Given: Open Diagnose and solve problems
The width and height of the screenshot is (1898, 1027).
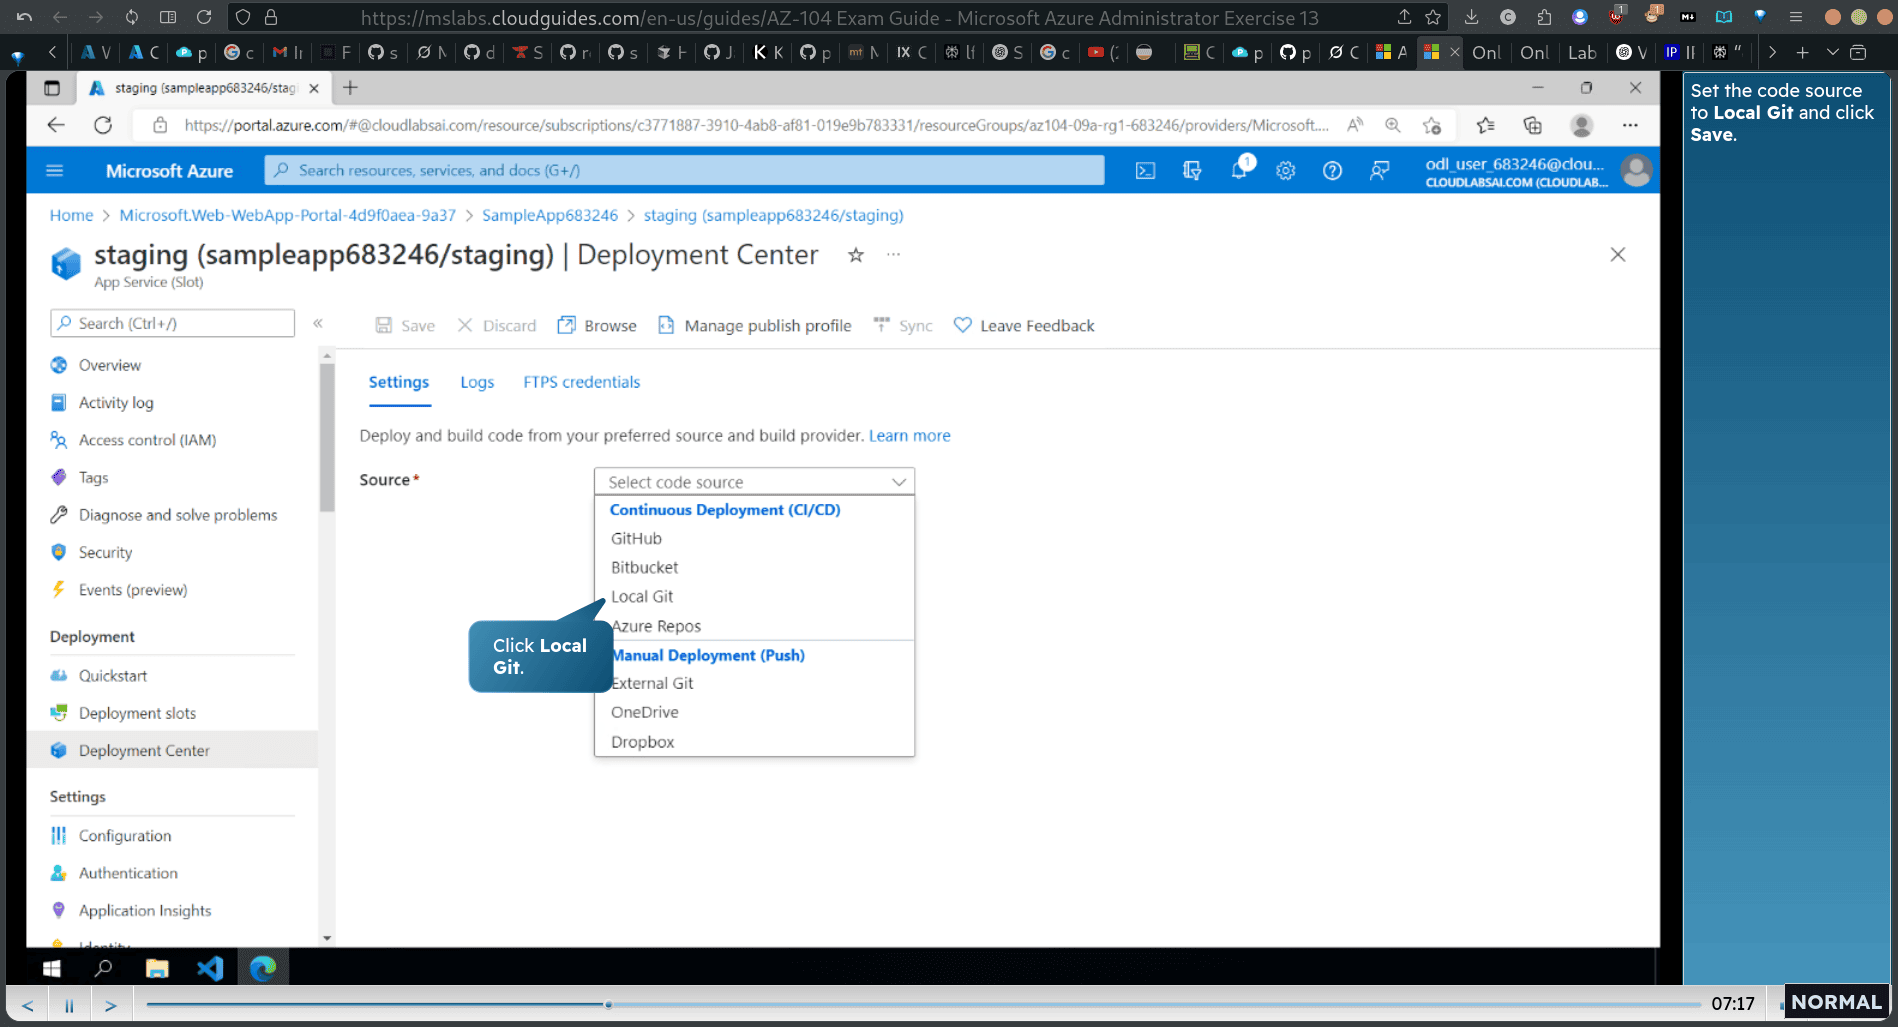Looking at the screenshot, I should [x=177, y=515].
